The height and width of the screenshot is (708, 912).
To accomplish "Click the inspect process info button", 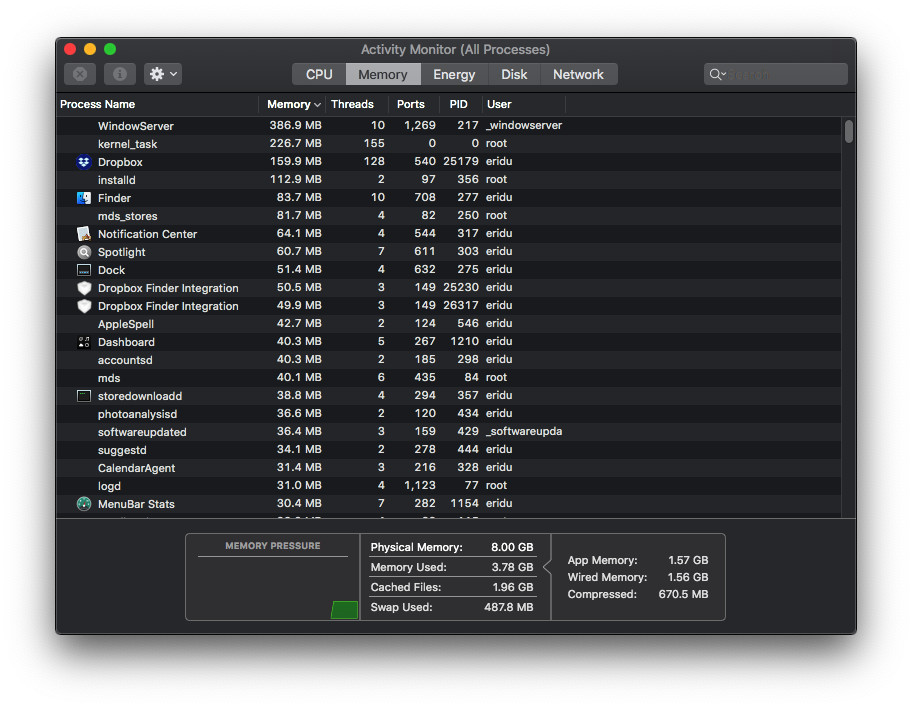I will point(120,74).
